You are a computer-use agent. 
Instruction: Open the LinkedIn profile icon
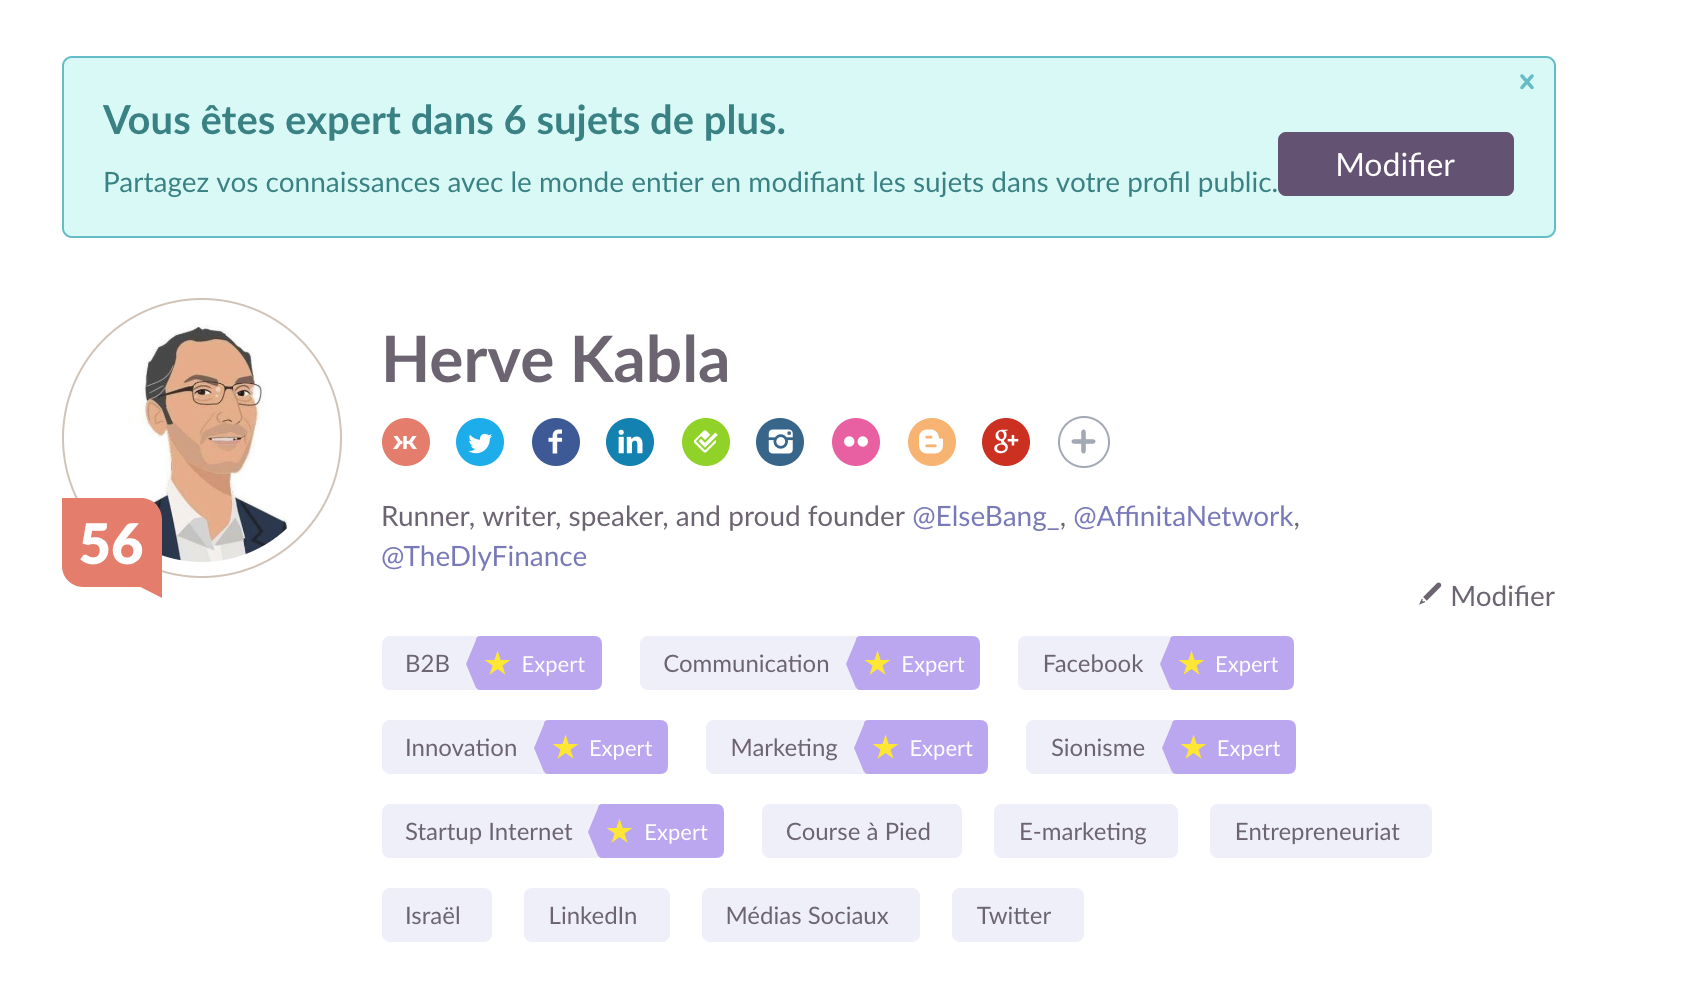point(630,442)
